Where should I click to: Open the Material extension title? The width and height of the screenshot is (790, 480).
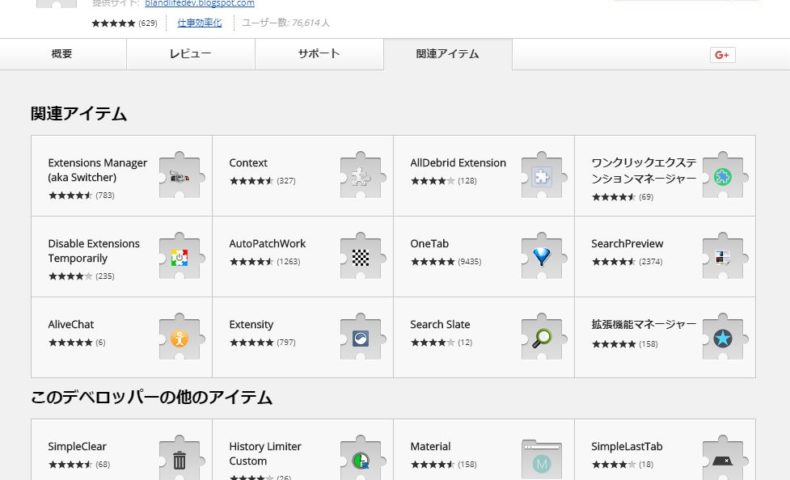[x=430, y=446]
